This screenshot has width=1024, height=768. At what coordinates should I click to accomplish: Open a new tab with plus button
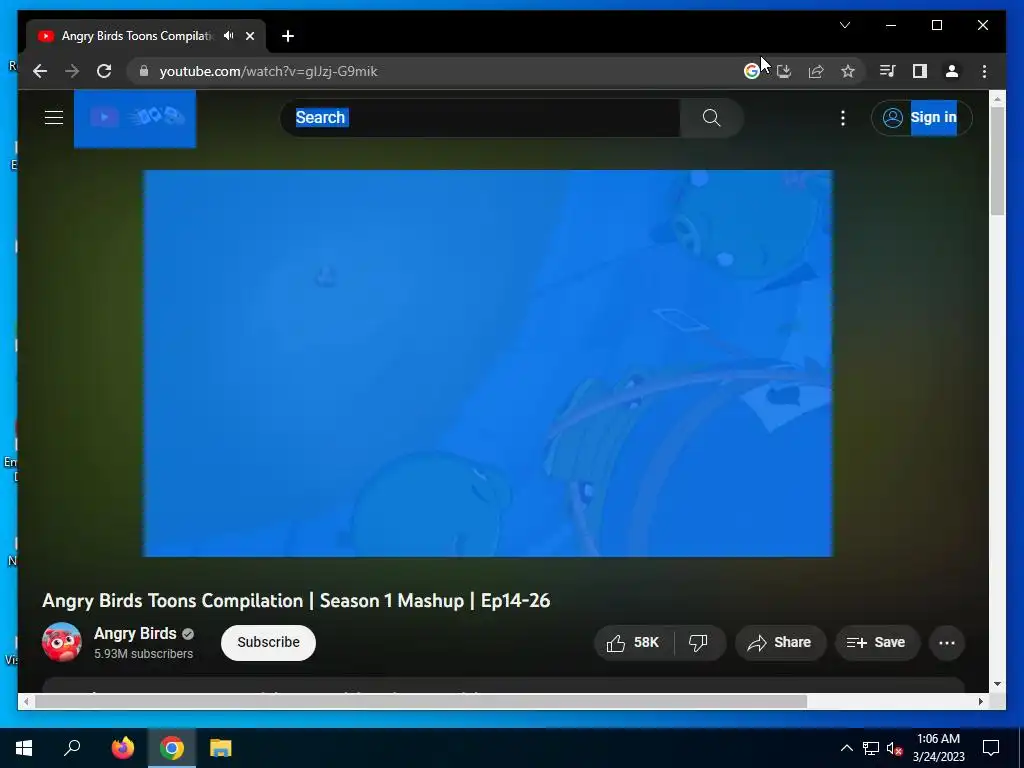[288, 36]
